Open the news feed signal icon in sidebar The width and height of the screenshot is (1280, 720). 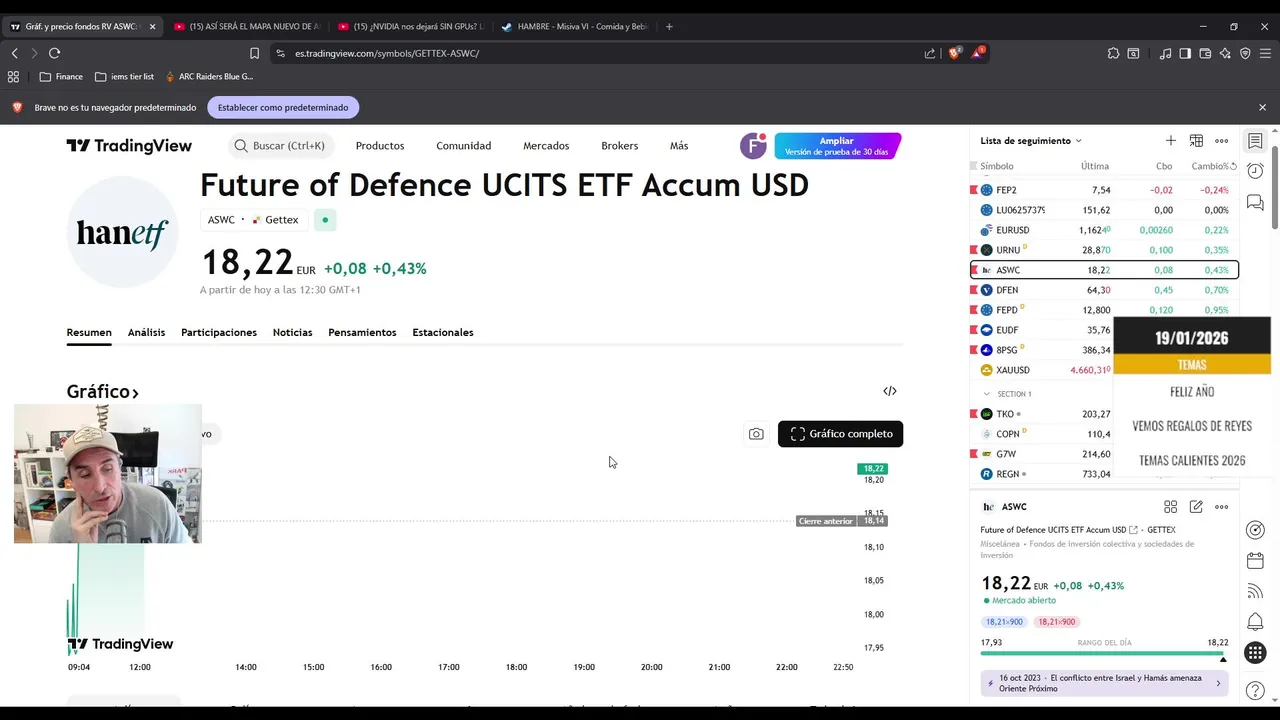[1255, 592]
